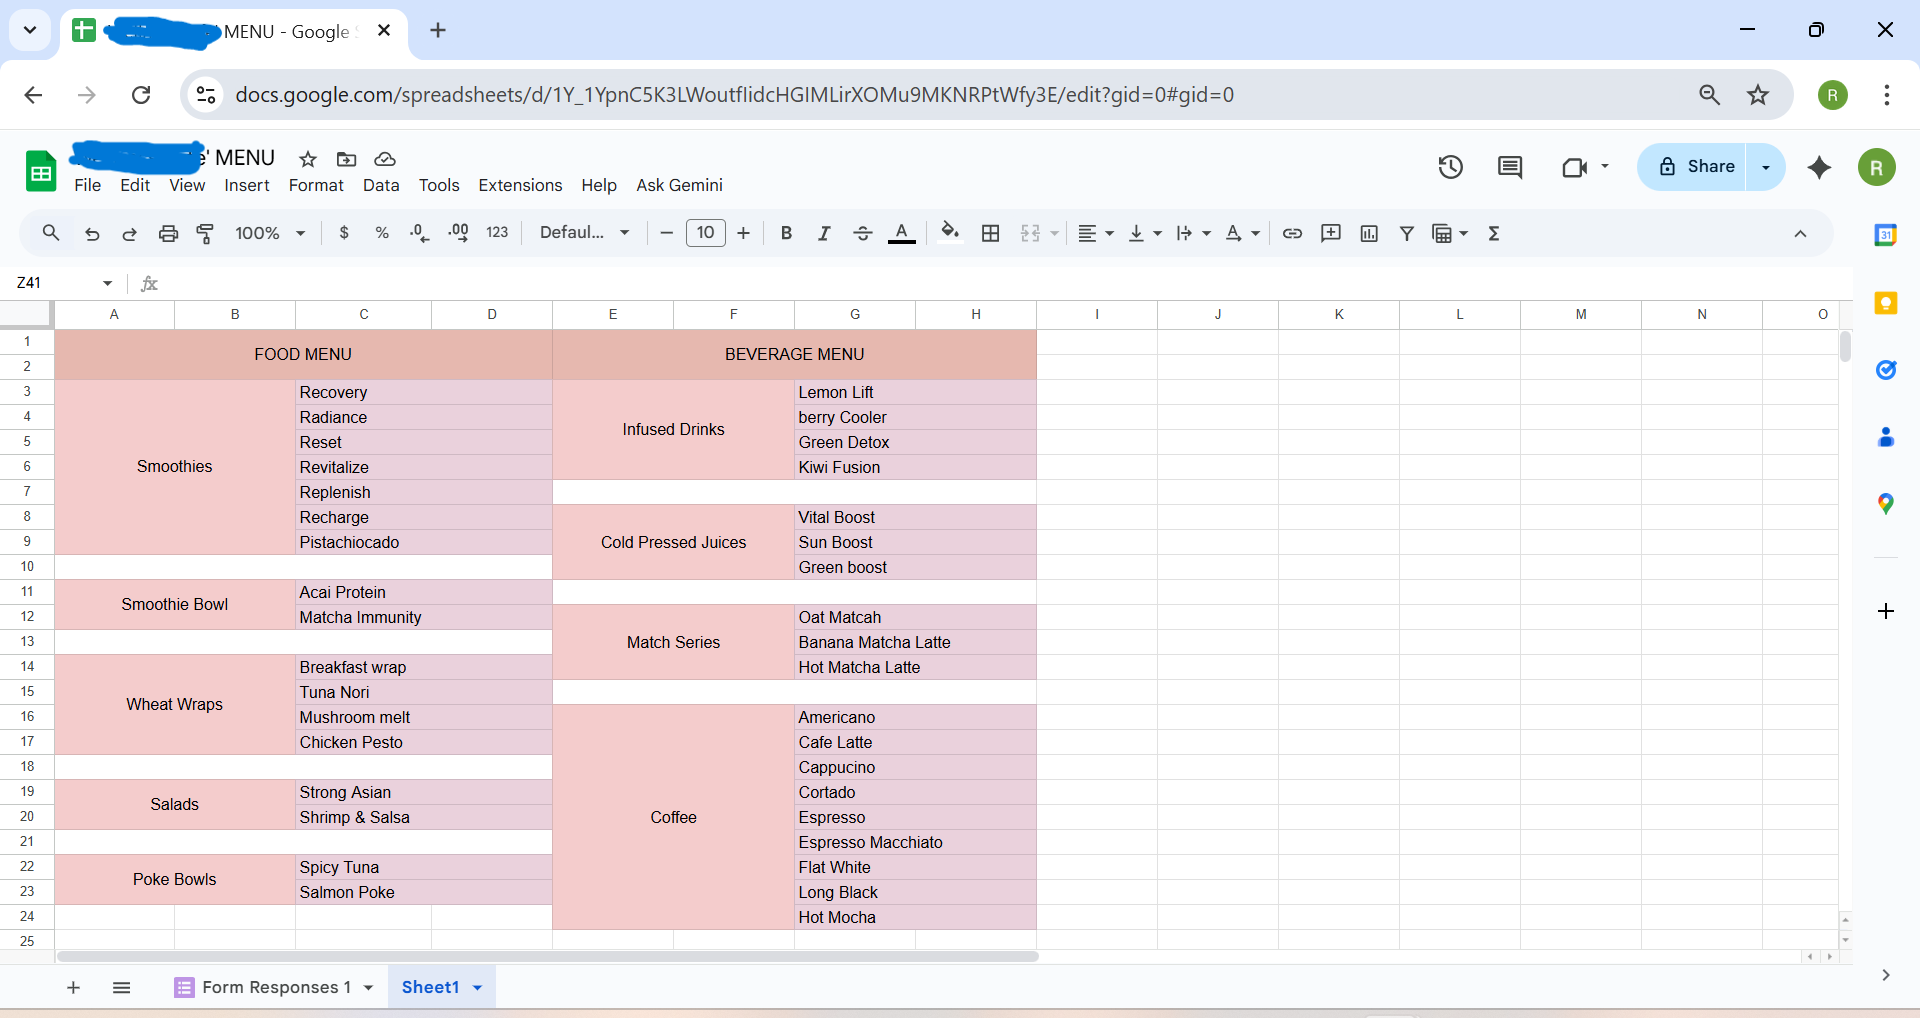Print the spreadsheet with printer icon
This screenshot has width=1920, height=1018.
coord(168,234)
